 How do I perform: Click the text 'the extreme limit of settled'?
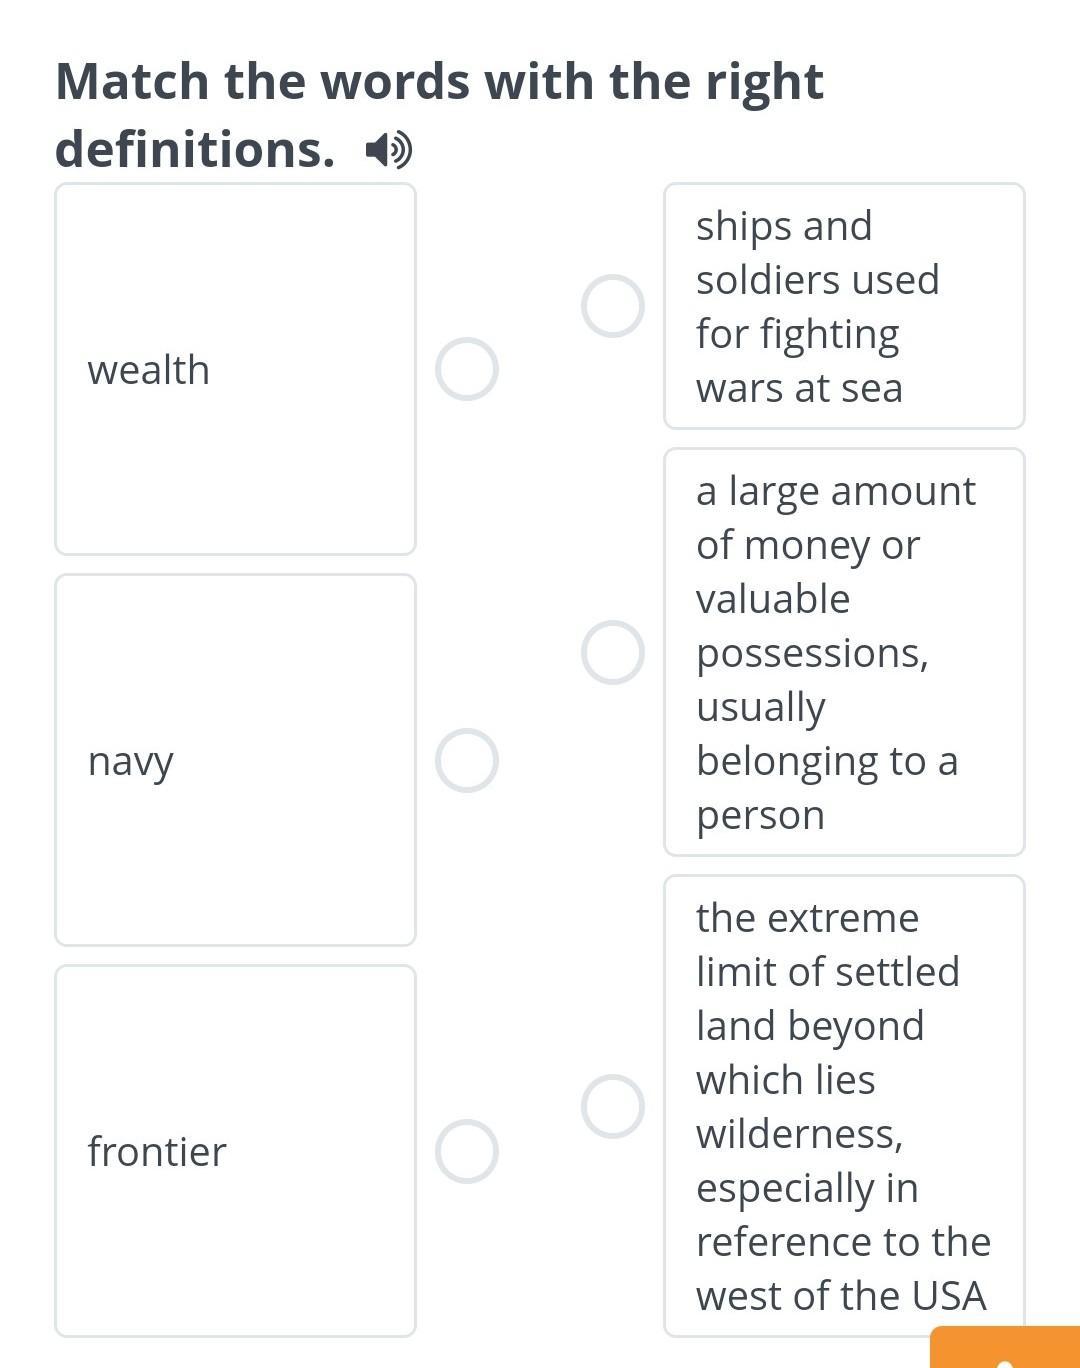coord(827,945)
